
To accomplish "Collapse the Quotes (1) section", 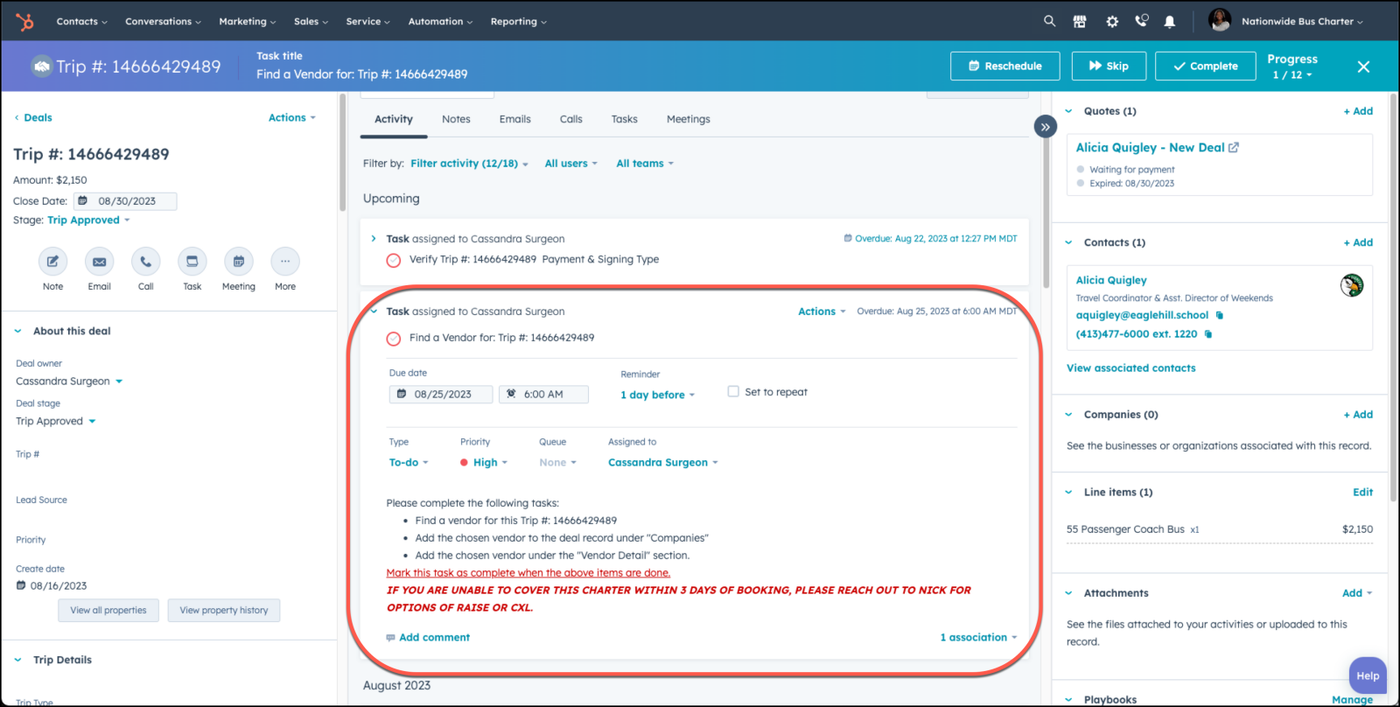I will pyautogui.click(x=1069, y=111).
